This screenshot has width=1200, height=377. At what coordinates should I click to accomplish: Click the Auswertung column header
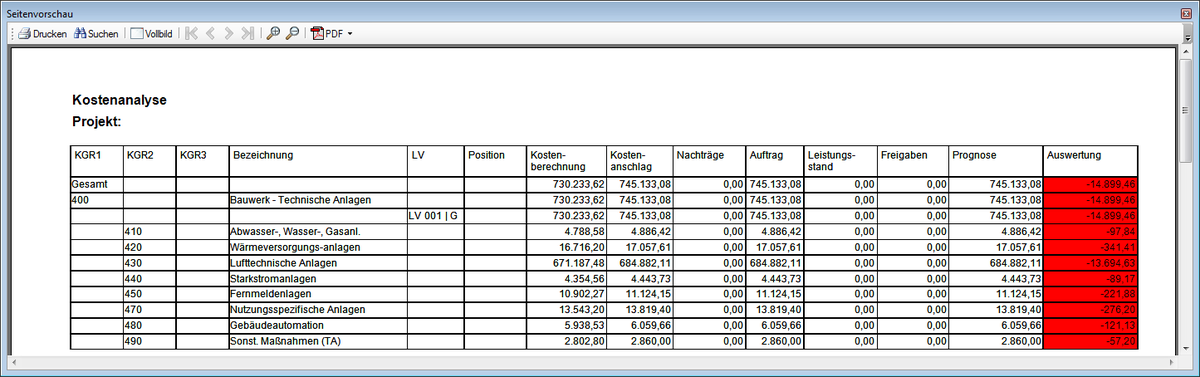(x=1090, y=161)
